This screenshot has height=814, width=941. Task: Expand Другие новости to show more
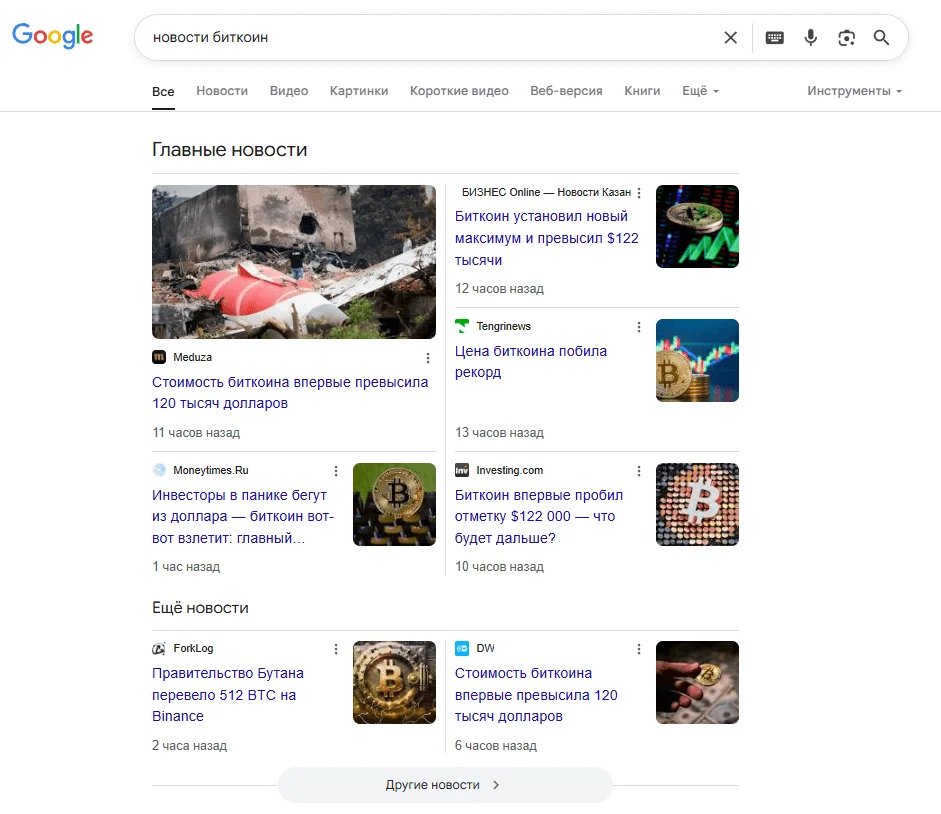coord(444,785)
